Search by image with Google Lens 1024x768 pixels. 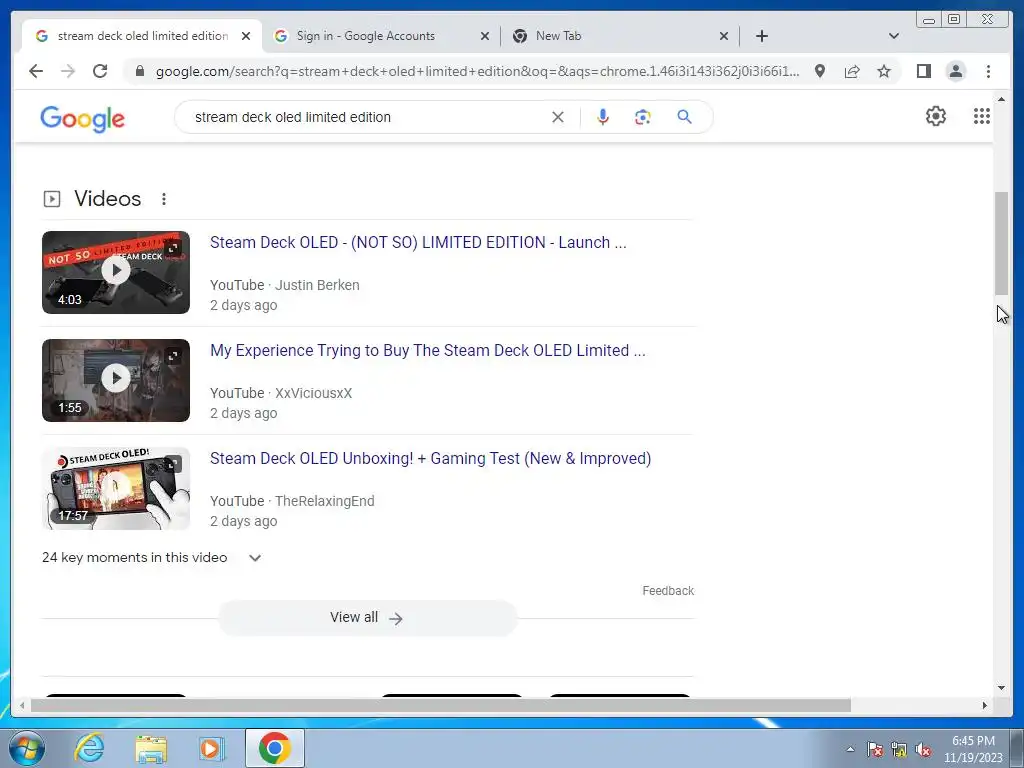[643, 117]
